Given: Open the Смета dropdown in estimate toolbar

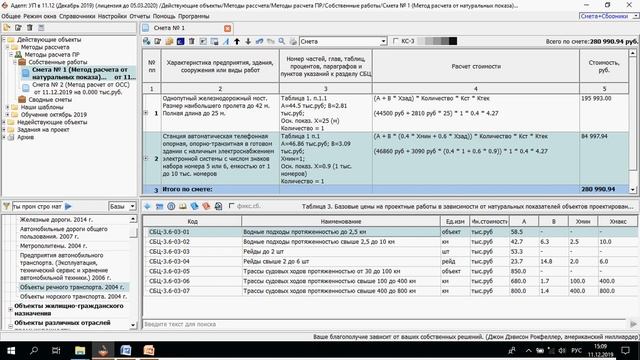Looking at the screenshot, I should tap(383, 41).
